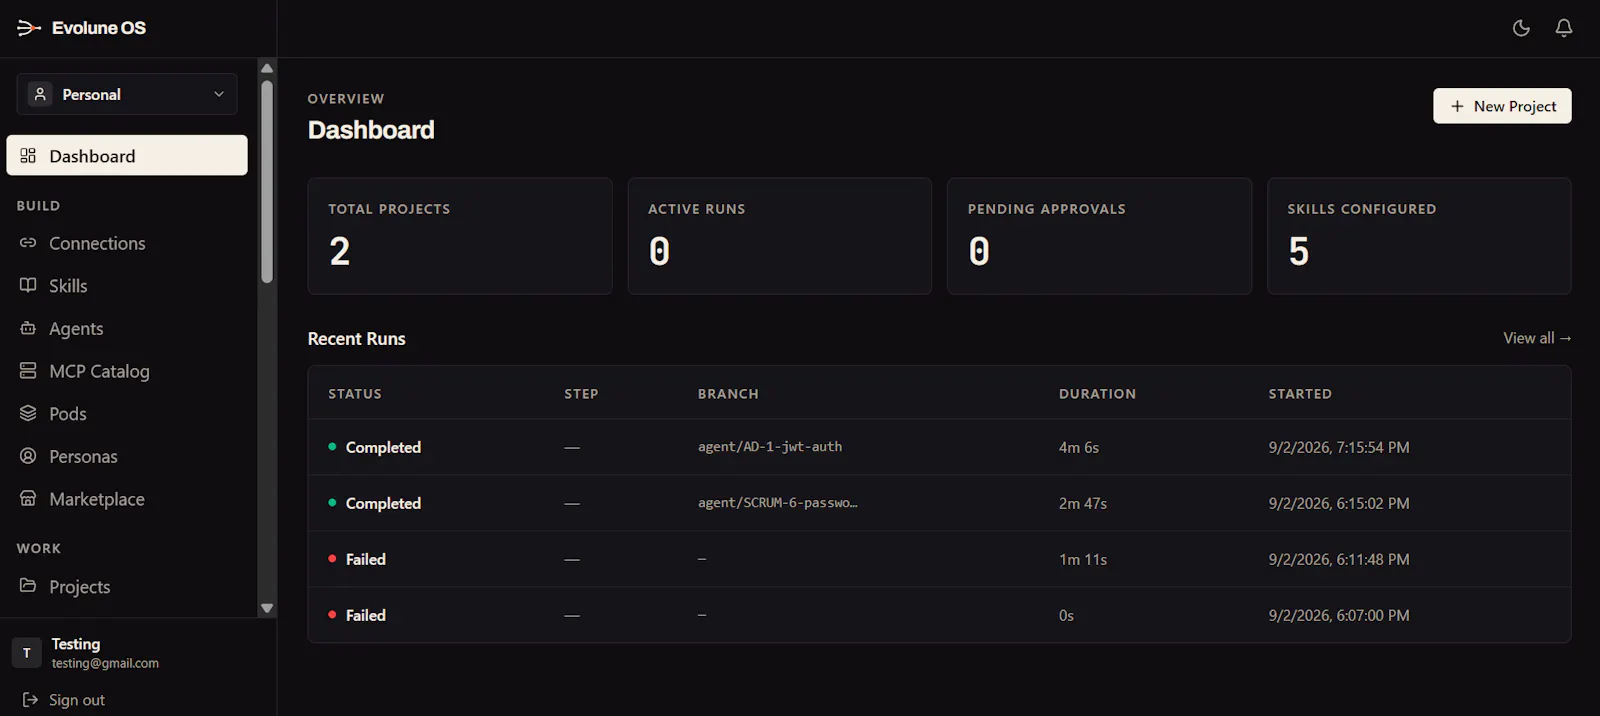Screen dimensions: 1600x716
Task: Open MCP Catalog server icon
Action: pyautogui.click(x=28, y=371)
